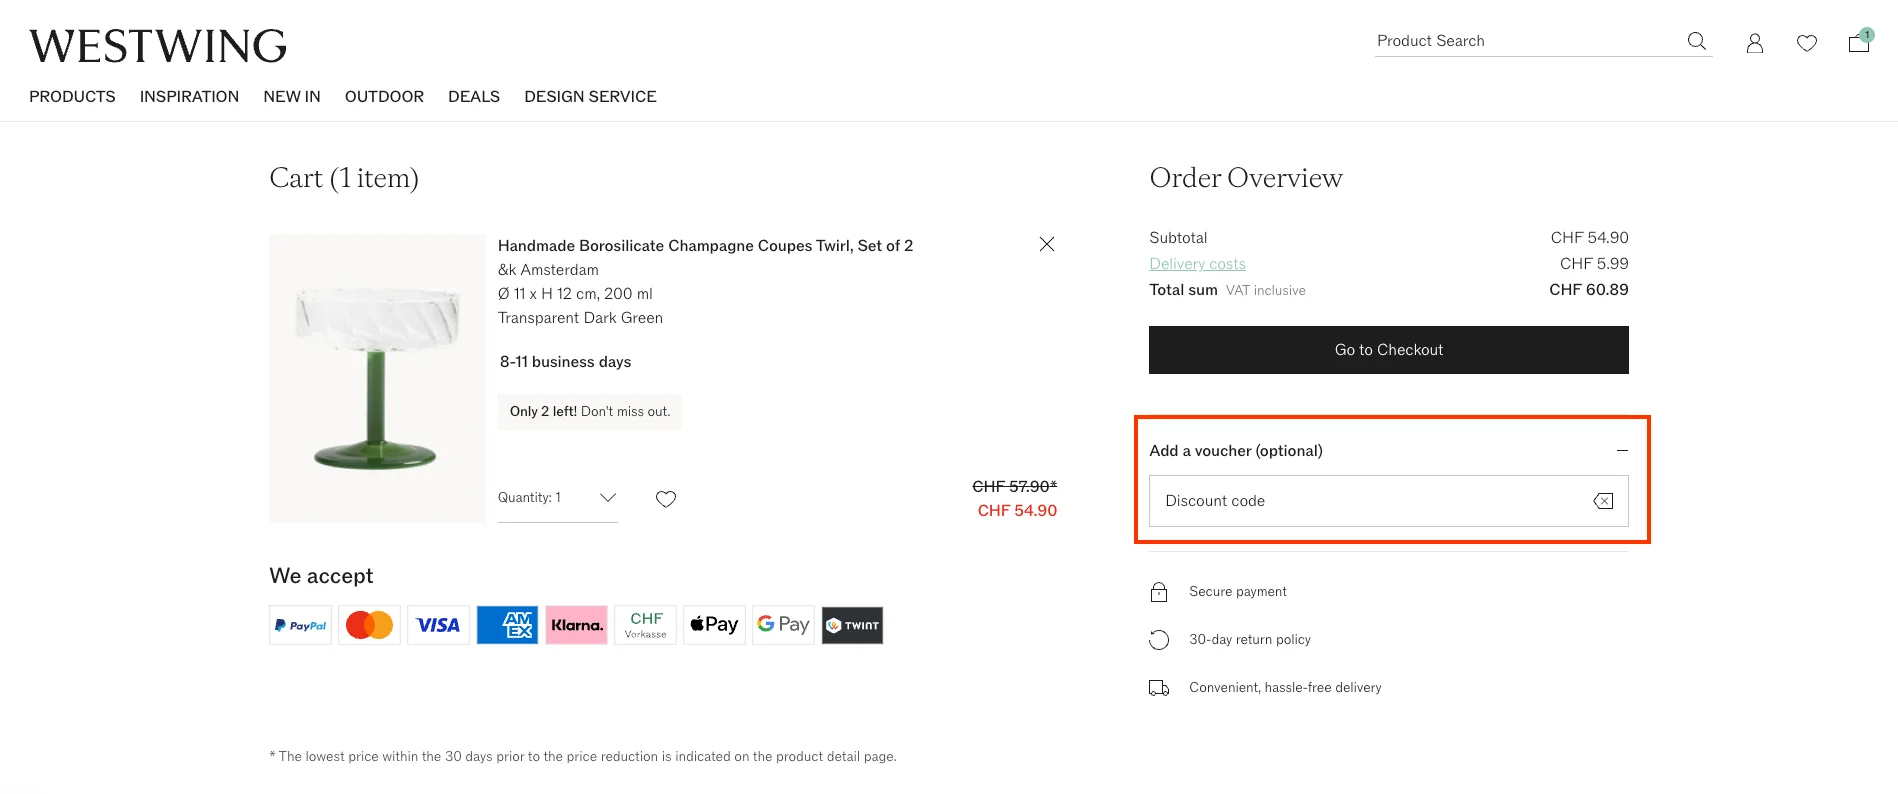This screenshot has width=1898, height=794.
Task: Click the 'CHF 60.89' total sum value
Action: click(1588, 290)
